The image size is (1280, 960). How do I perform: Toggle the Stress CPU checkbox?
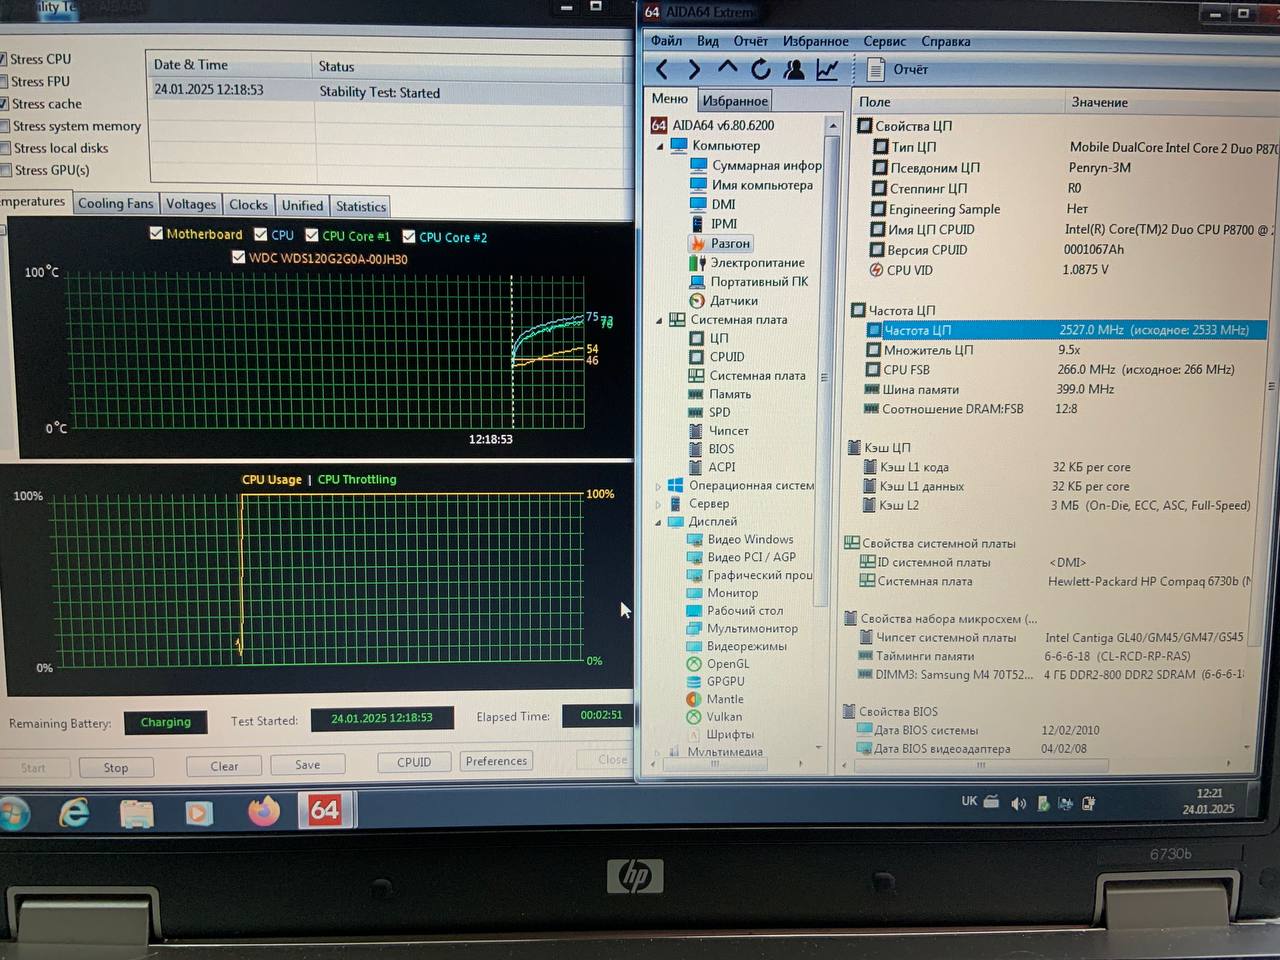click(x=3, y=59)
